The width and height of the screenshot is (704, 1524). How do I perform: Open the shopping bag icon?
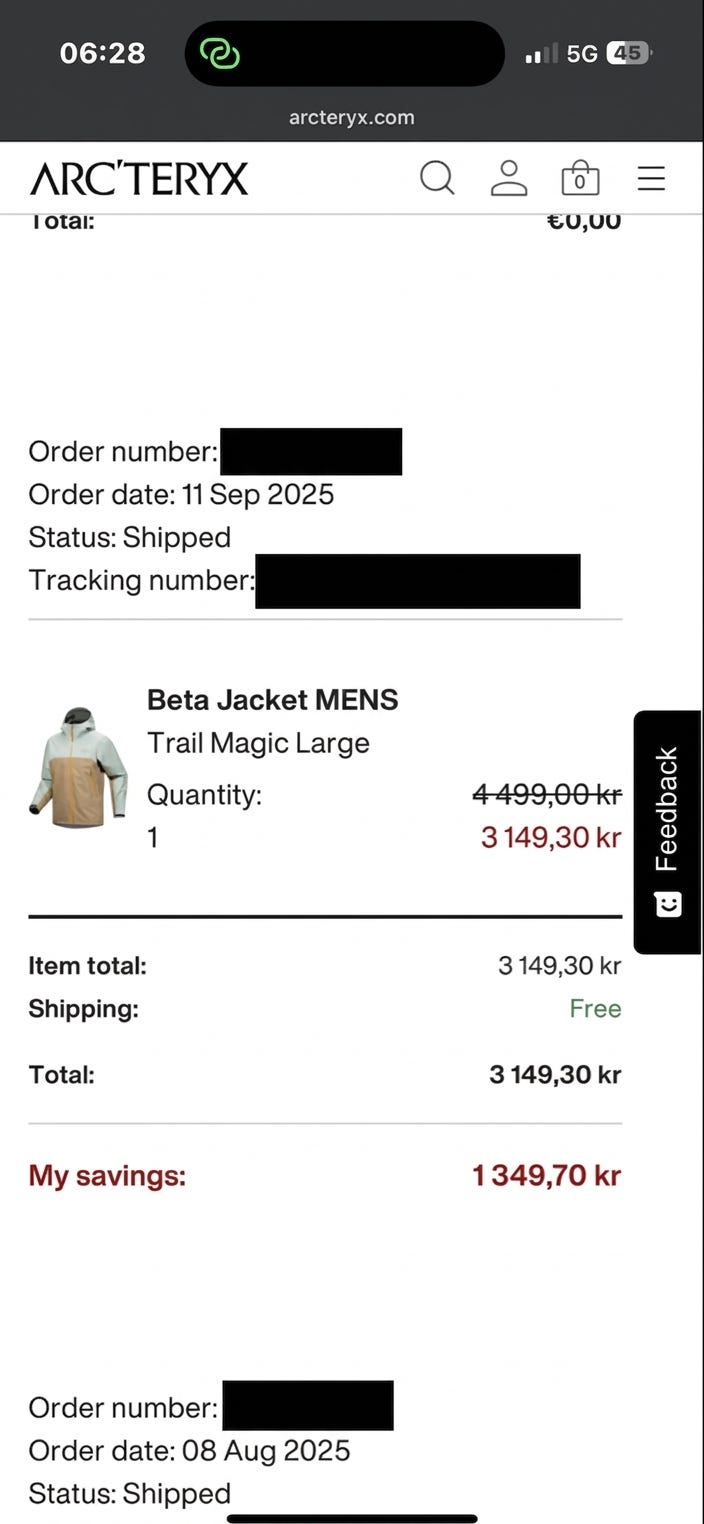click(x=580, y=179)
